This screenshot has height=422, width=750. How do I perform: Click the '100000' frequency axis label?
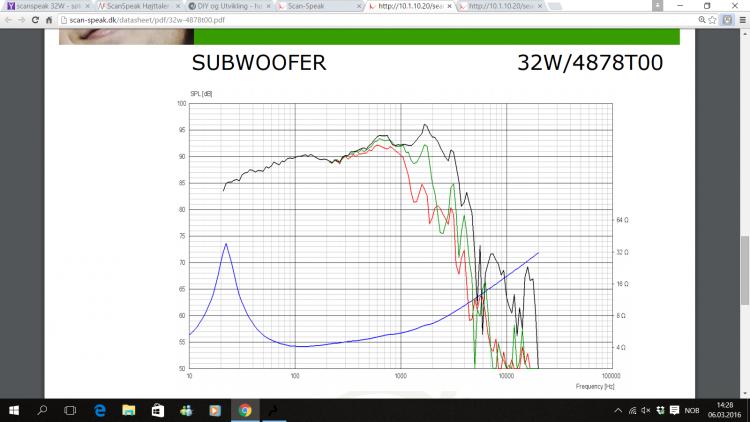click(x=611, y=376)
